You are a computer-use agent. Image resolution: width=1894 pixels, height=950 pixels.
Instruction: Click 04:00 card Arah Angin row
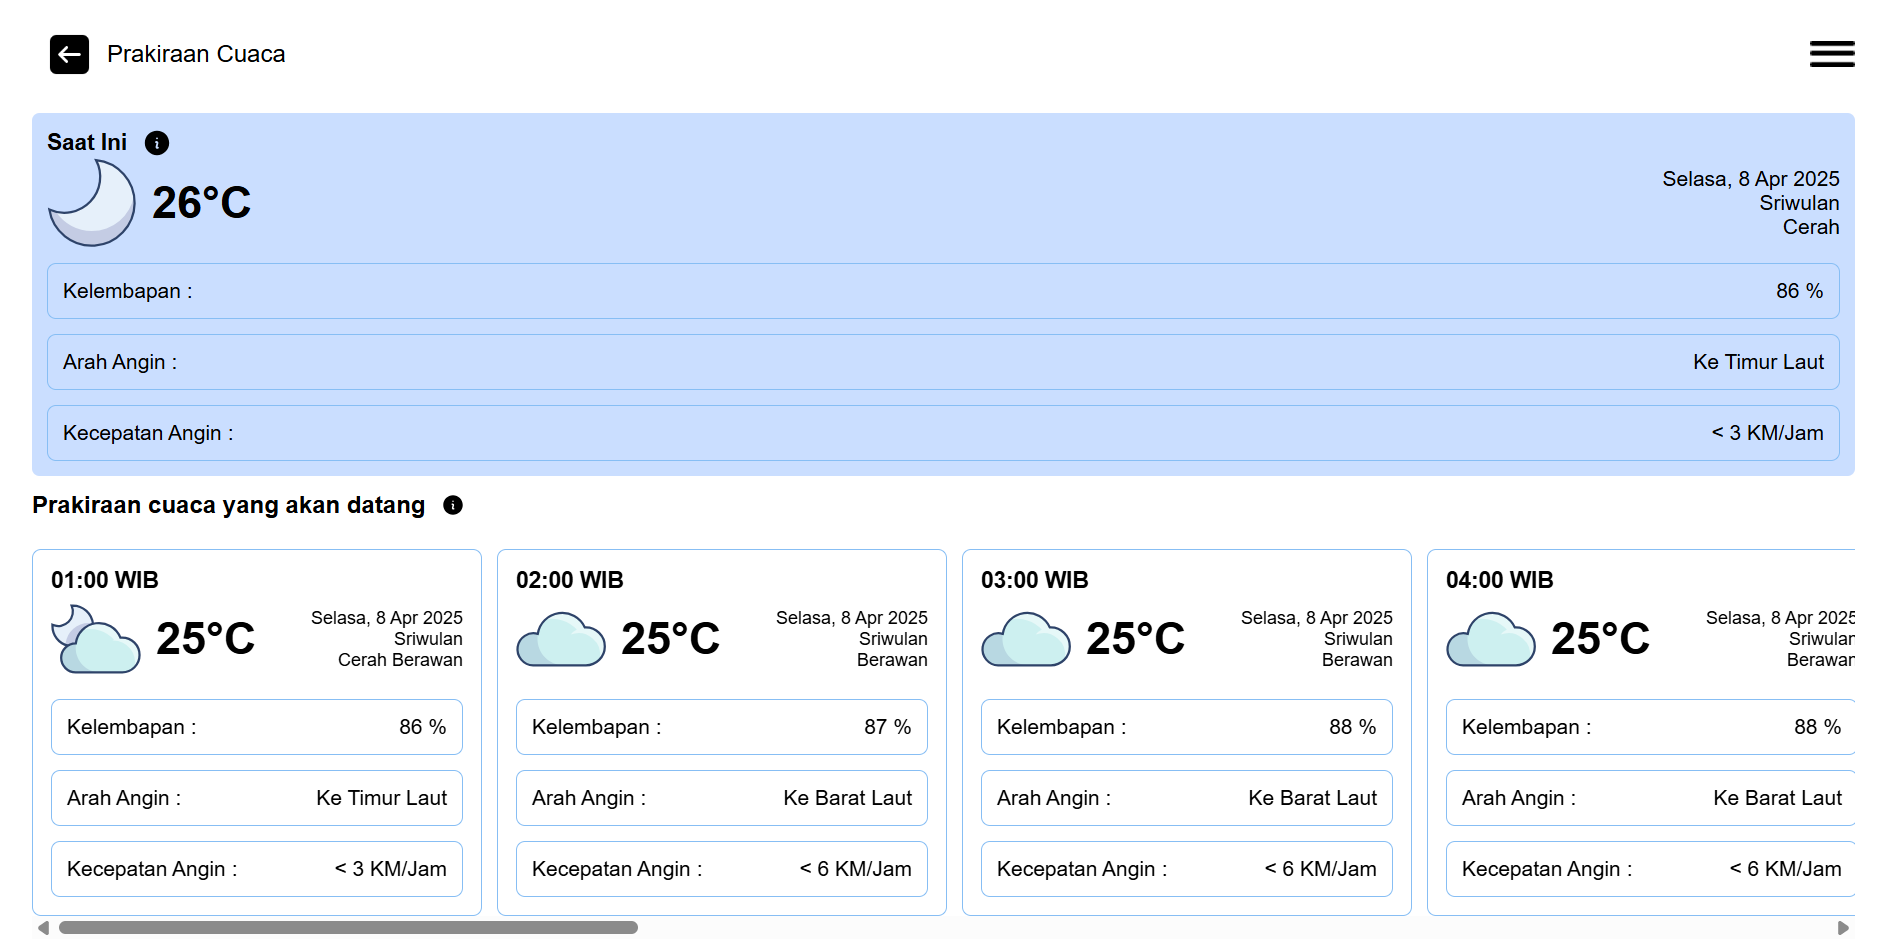coord(1650,798)
